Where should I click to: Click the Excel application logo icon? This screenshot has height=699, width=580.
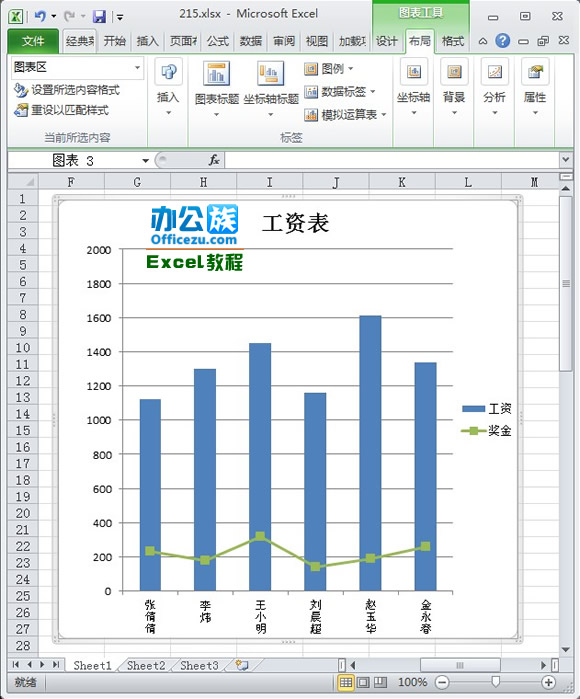click(x=16, y=17)
